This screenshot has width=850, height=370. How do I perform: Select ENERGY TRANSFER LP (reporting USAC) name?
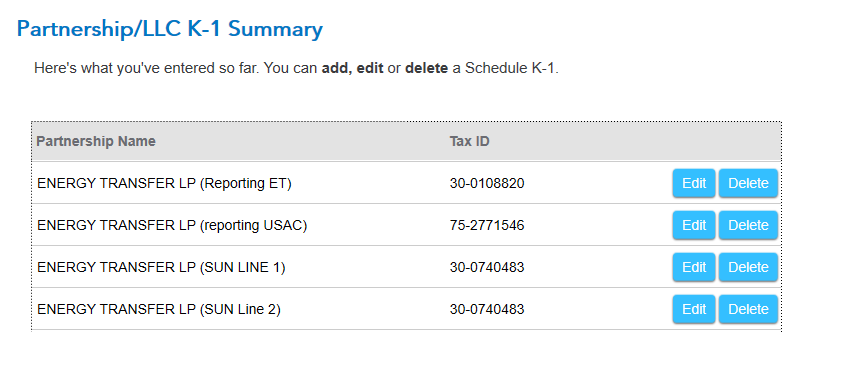(x=172, y=225)
